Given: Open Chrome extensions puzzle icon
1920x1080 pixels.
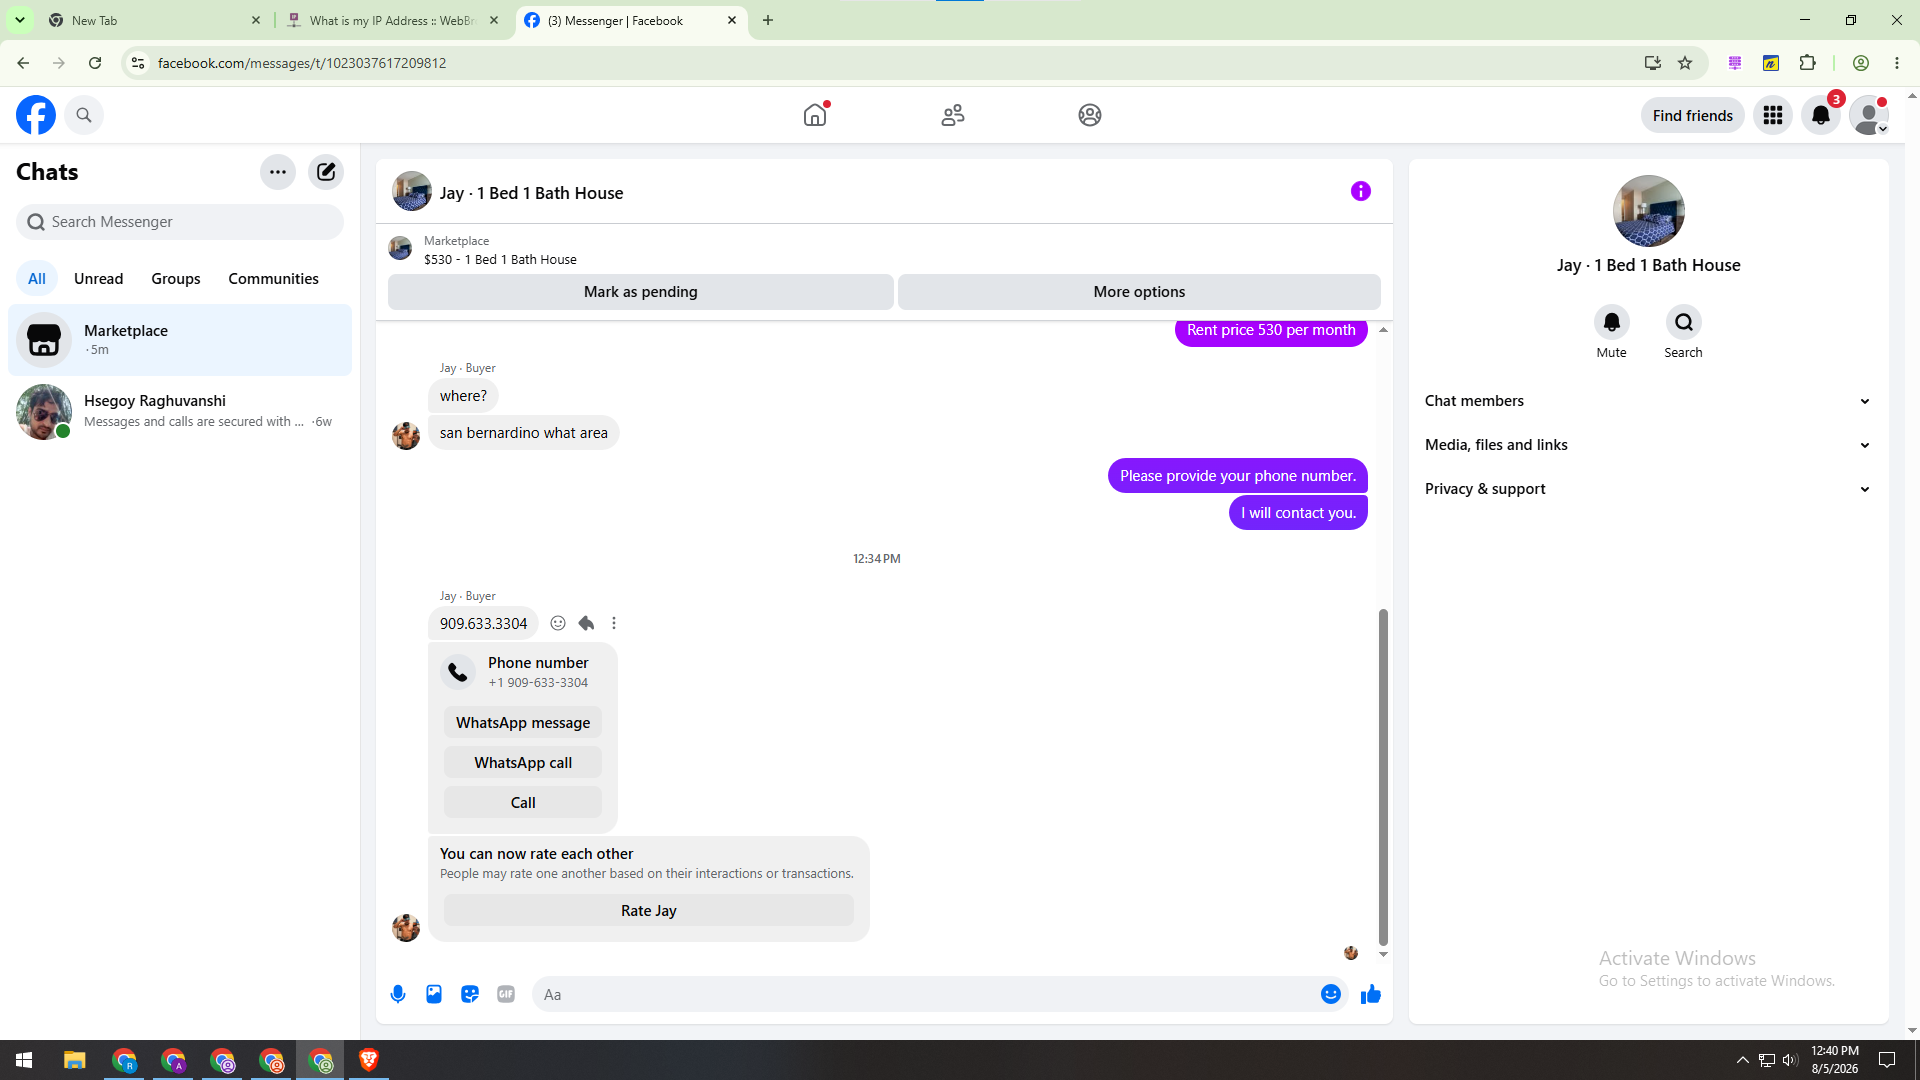Looking at the screenshot, I should coord(1807,63).
